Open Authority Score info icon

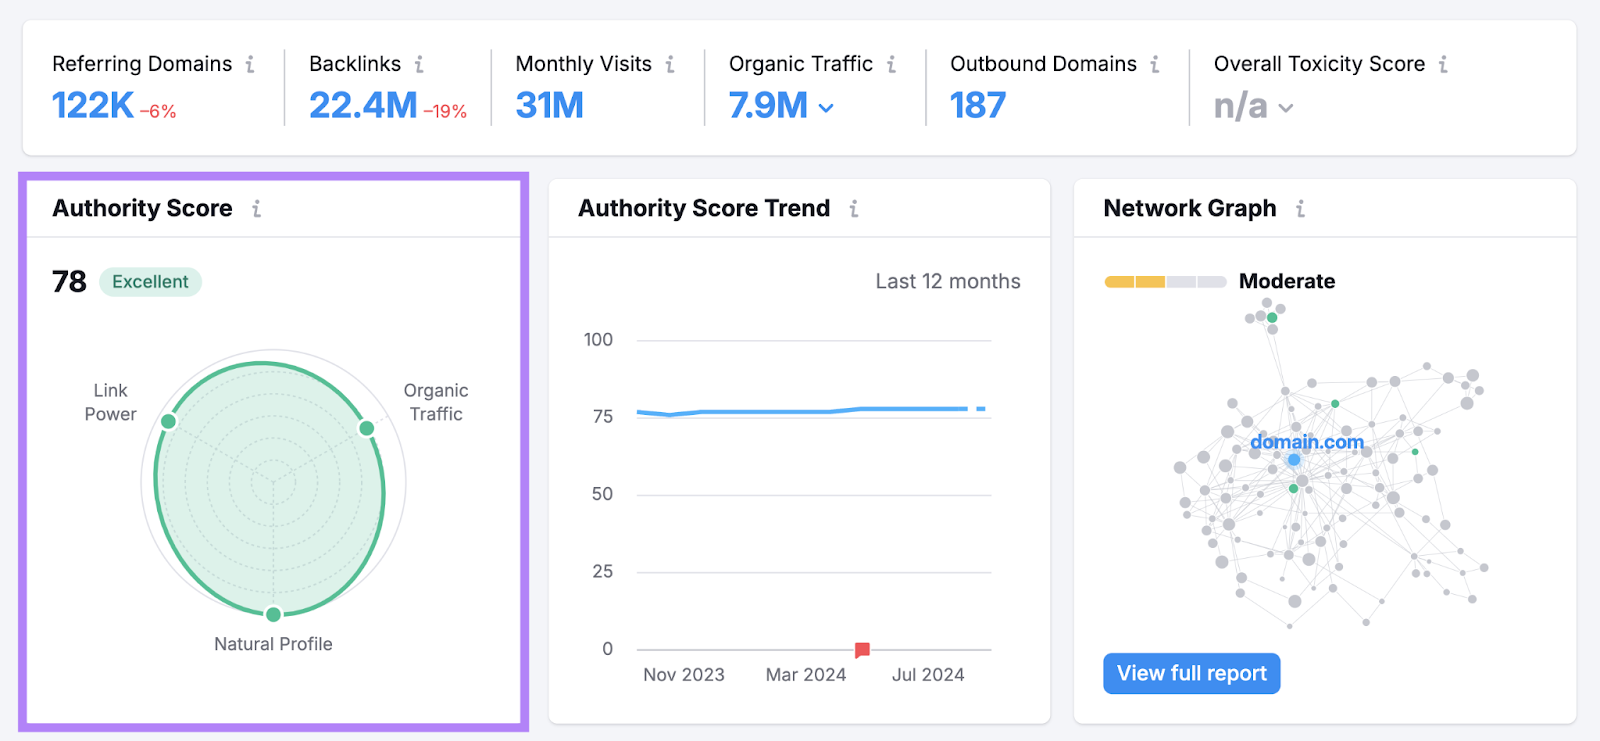257,208
